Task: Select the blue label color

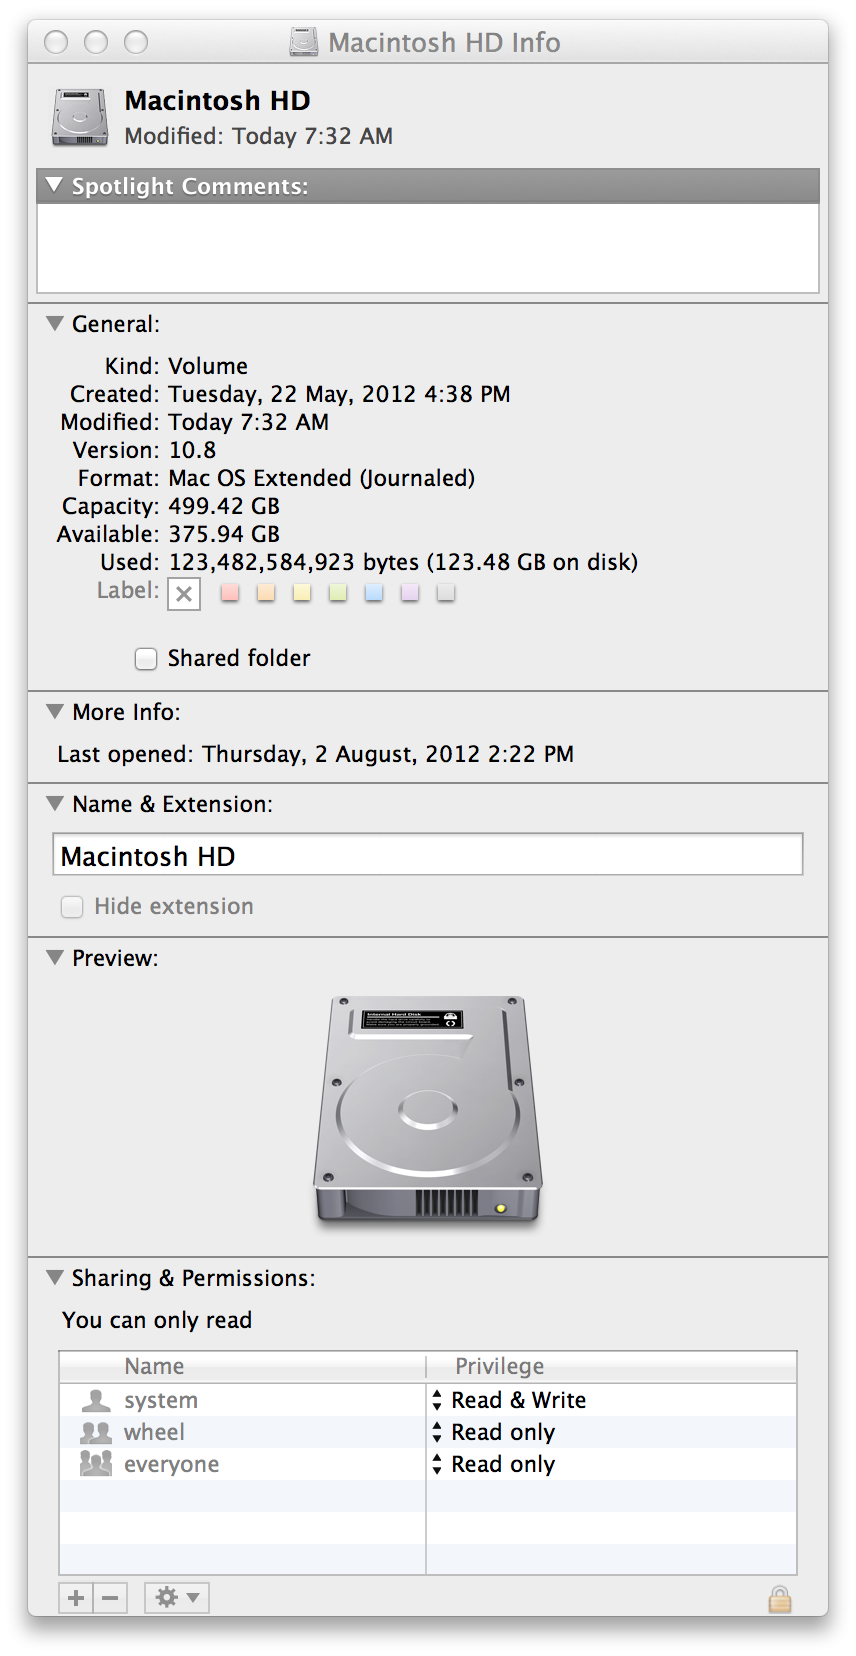Action: [374, 592]
